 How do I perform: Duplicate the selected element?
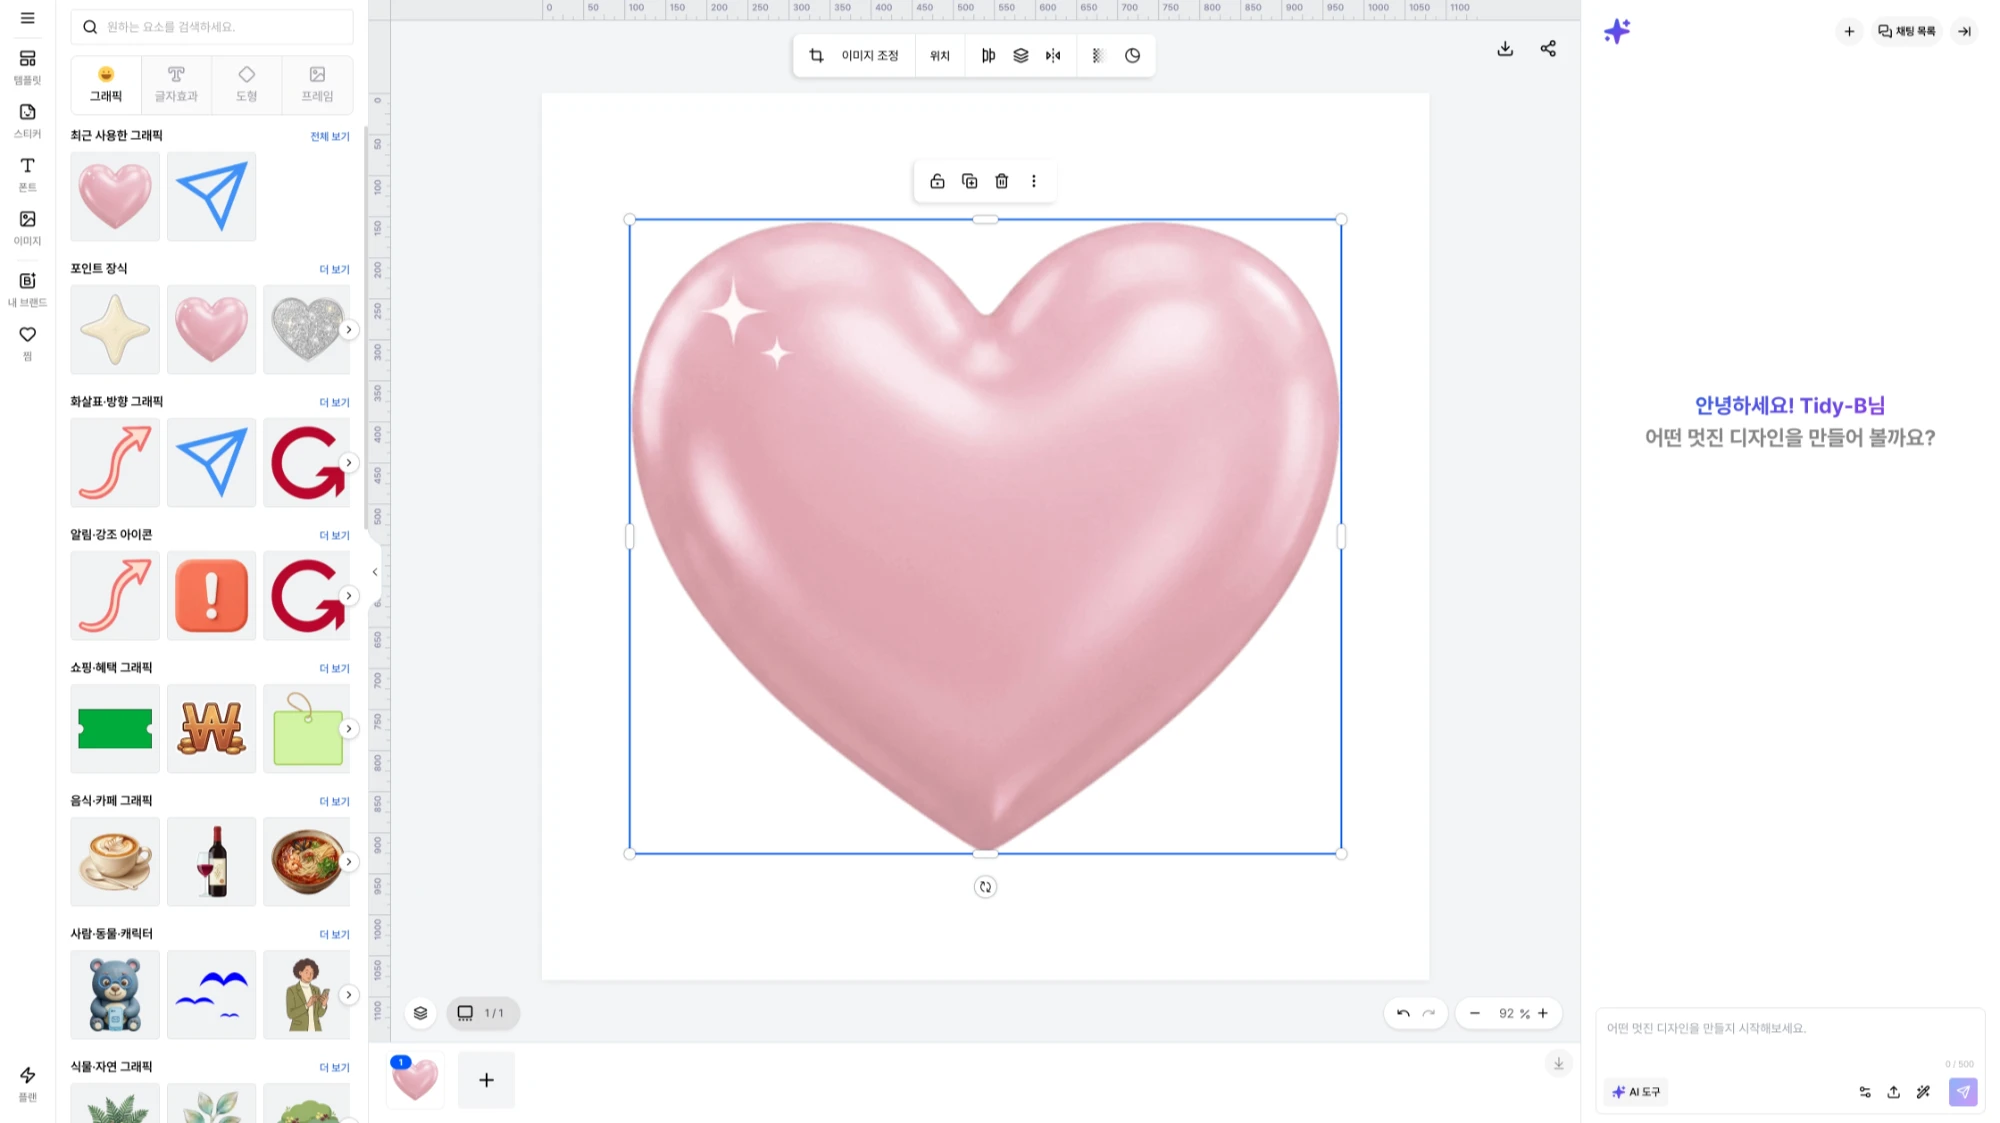969,181
